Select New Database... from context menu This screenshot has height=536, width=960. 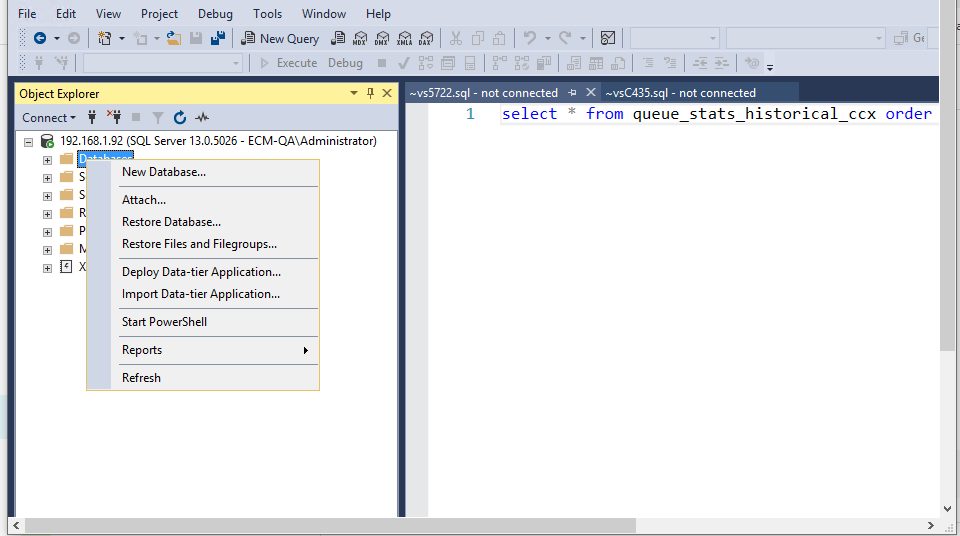click(x=164, y=172)
